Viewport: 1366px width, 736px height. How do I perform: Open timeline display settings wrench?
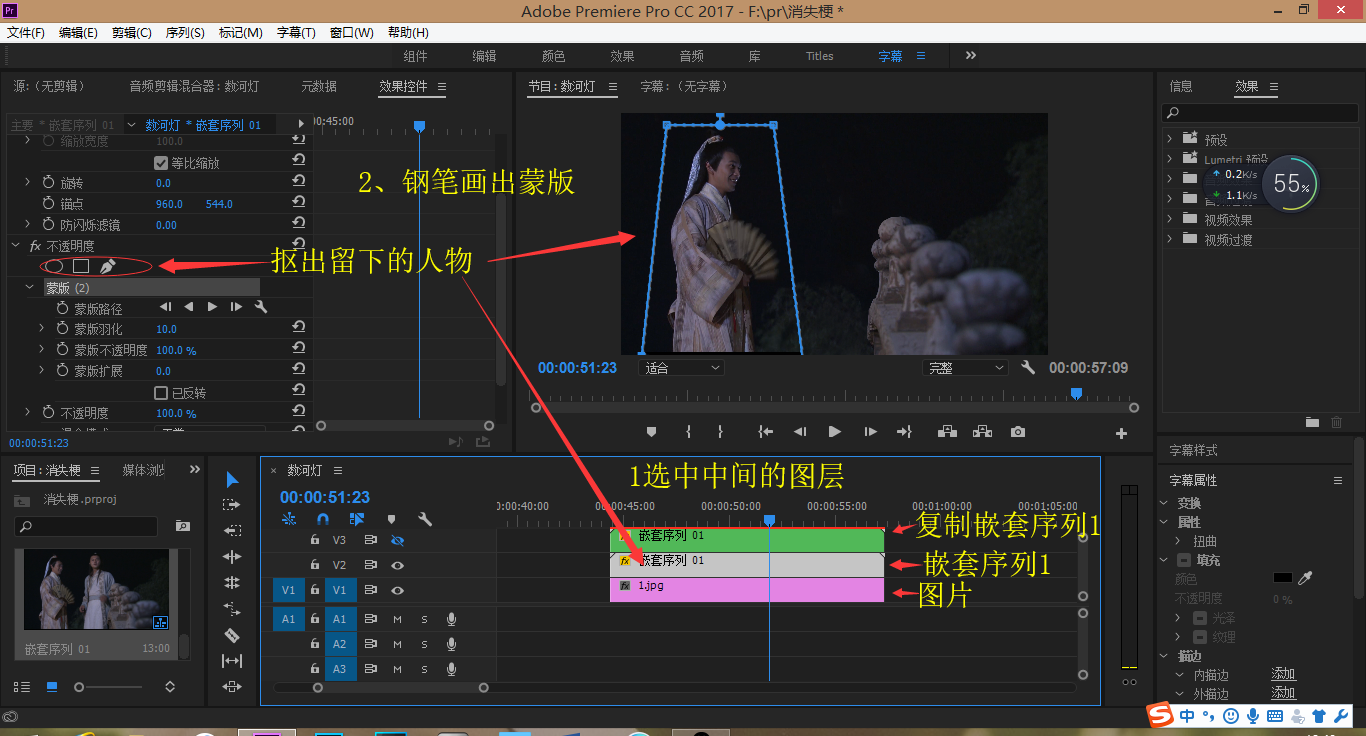coord(425,519)
